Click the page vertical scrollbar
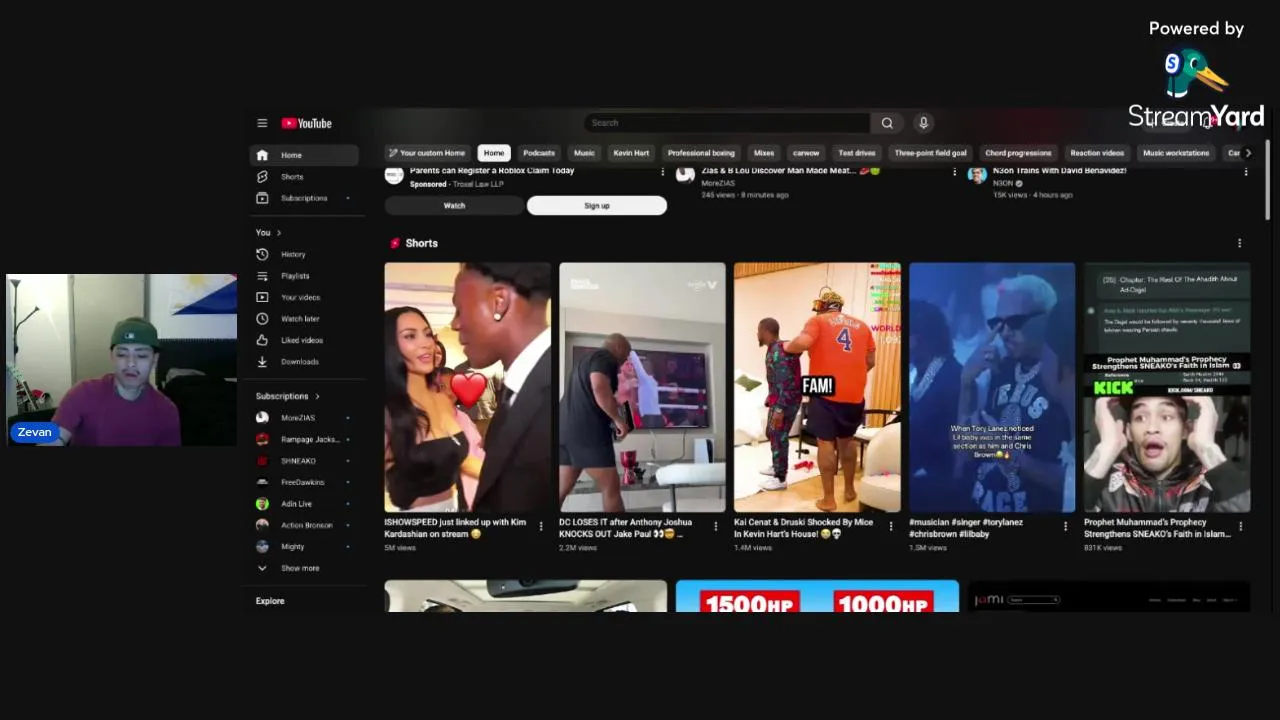The height and width of the screenshot is (720, 1280). (1267, 180)
